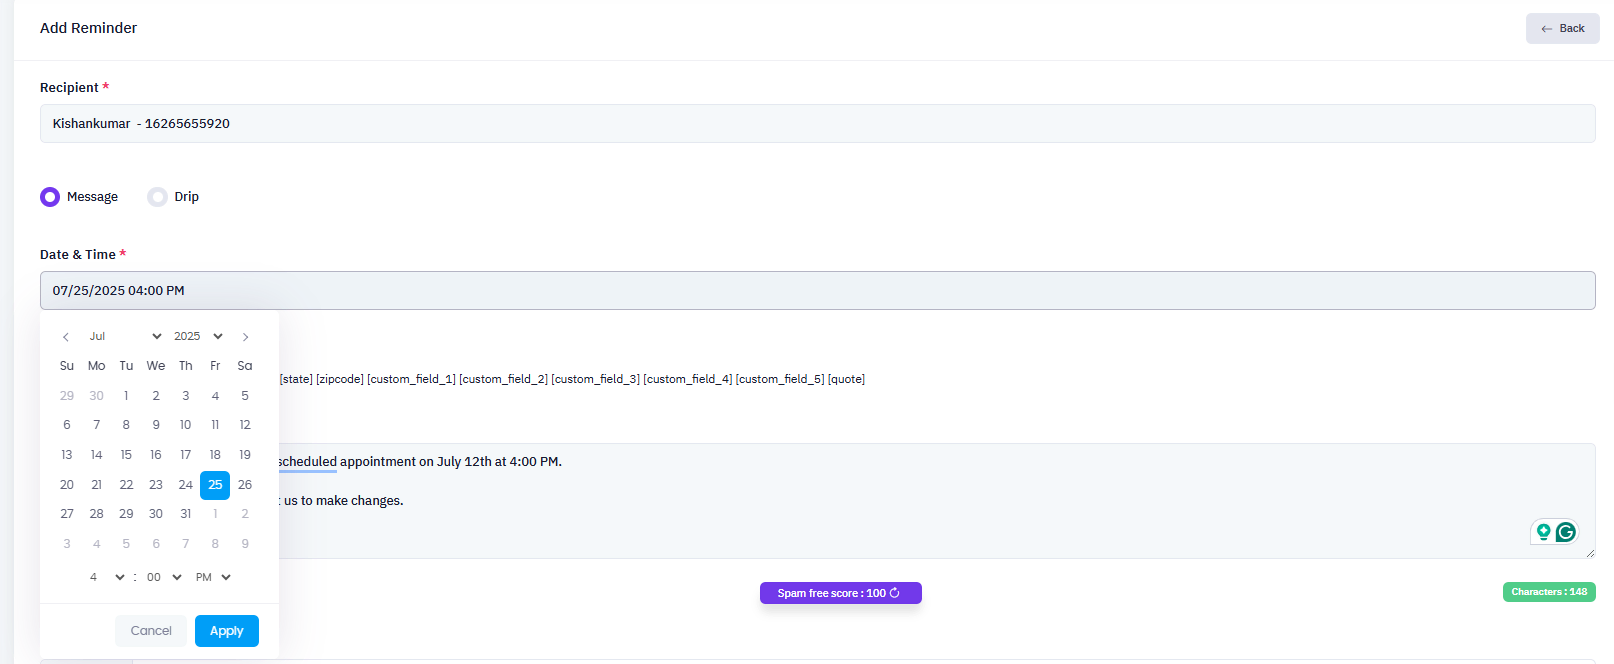
Task: Open Grammarly icon in message box
Action: coord(1566,532)
